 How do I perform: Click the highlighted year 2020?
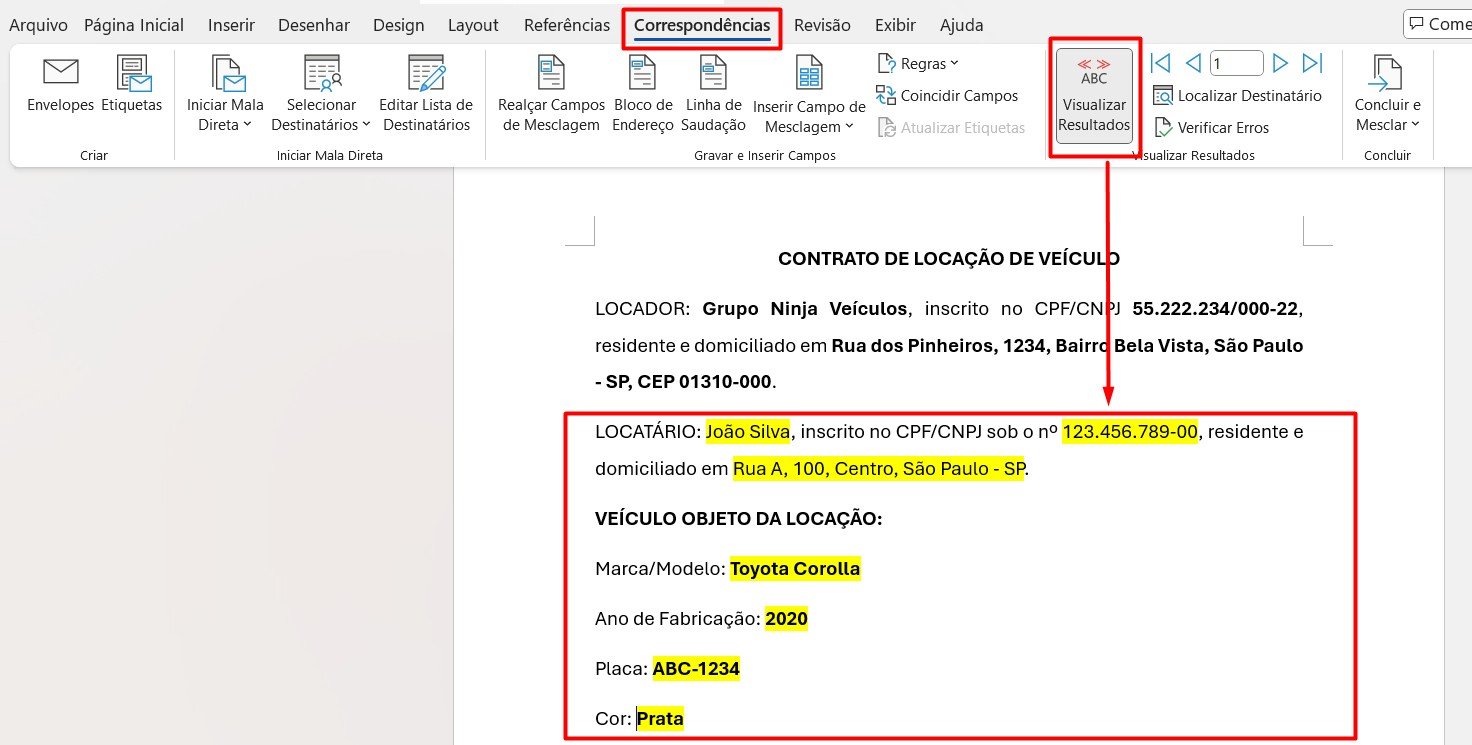787,619
